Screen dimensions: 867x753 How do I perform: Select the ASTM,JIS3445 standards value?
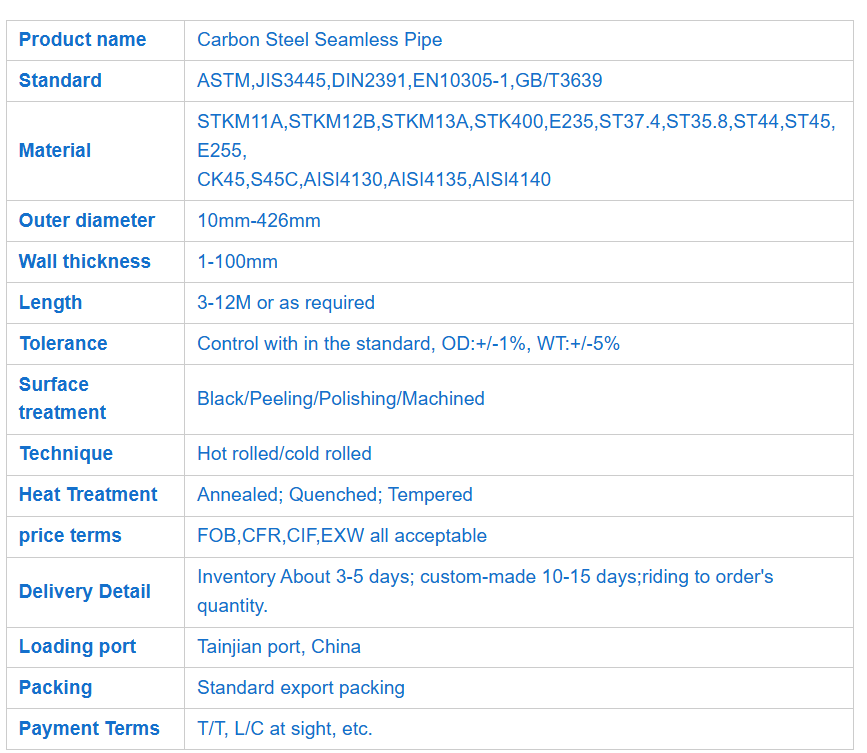click(x=399, y=81)
